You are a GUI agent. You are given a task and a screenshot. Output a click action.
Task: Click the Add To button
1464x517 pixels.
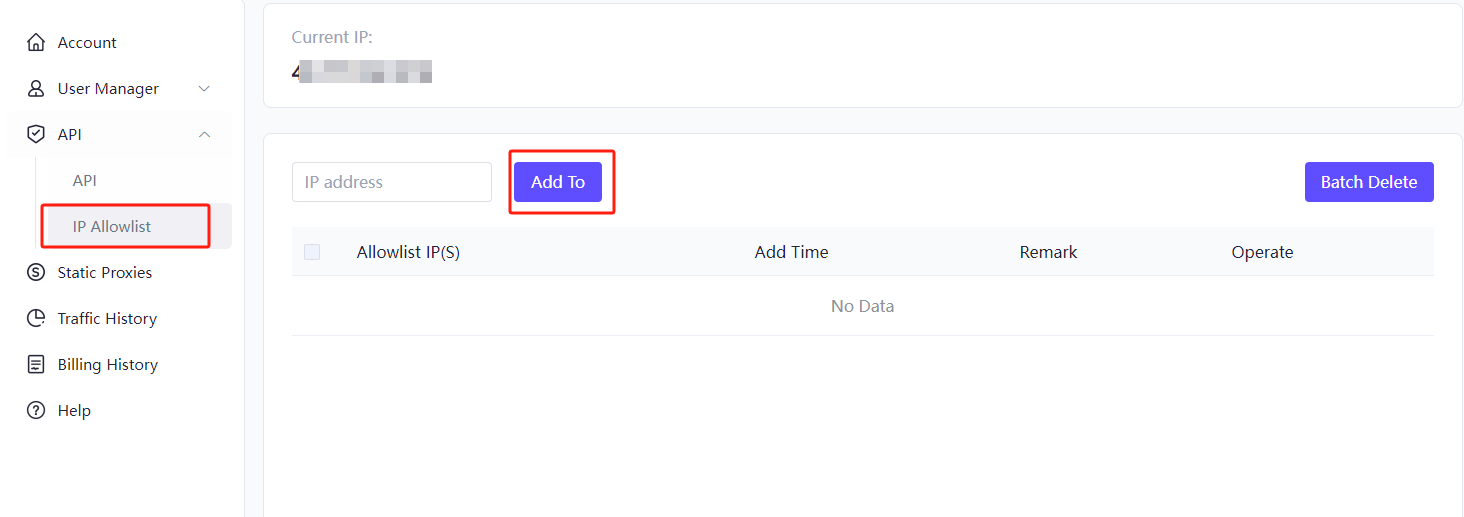point(558,182)
